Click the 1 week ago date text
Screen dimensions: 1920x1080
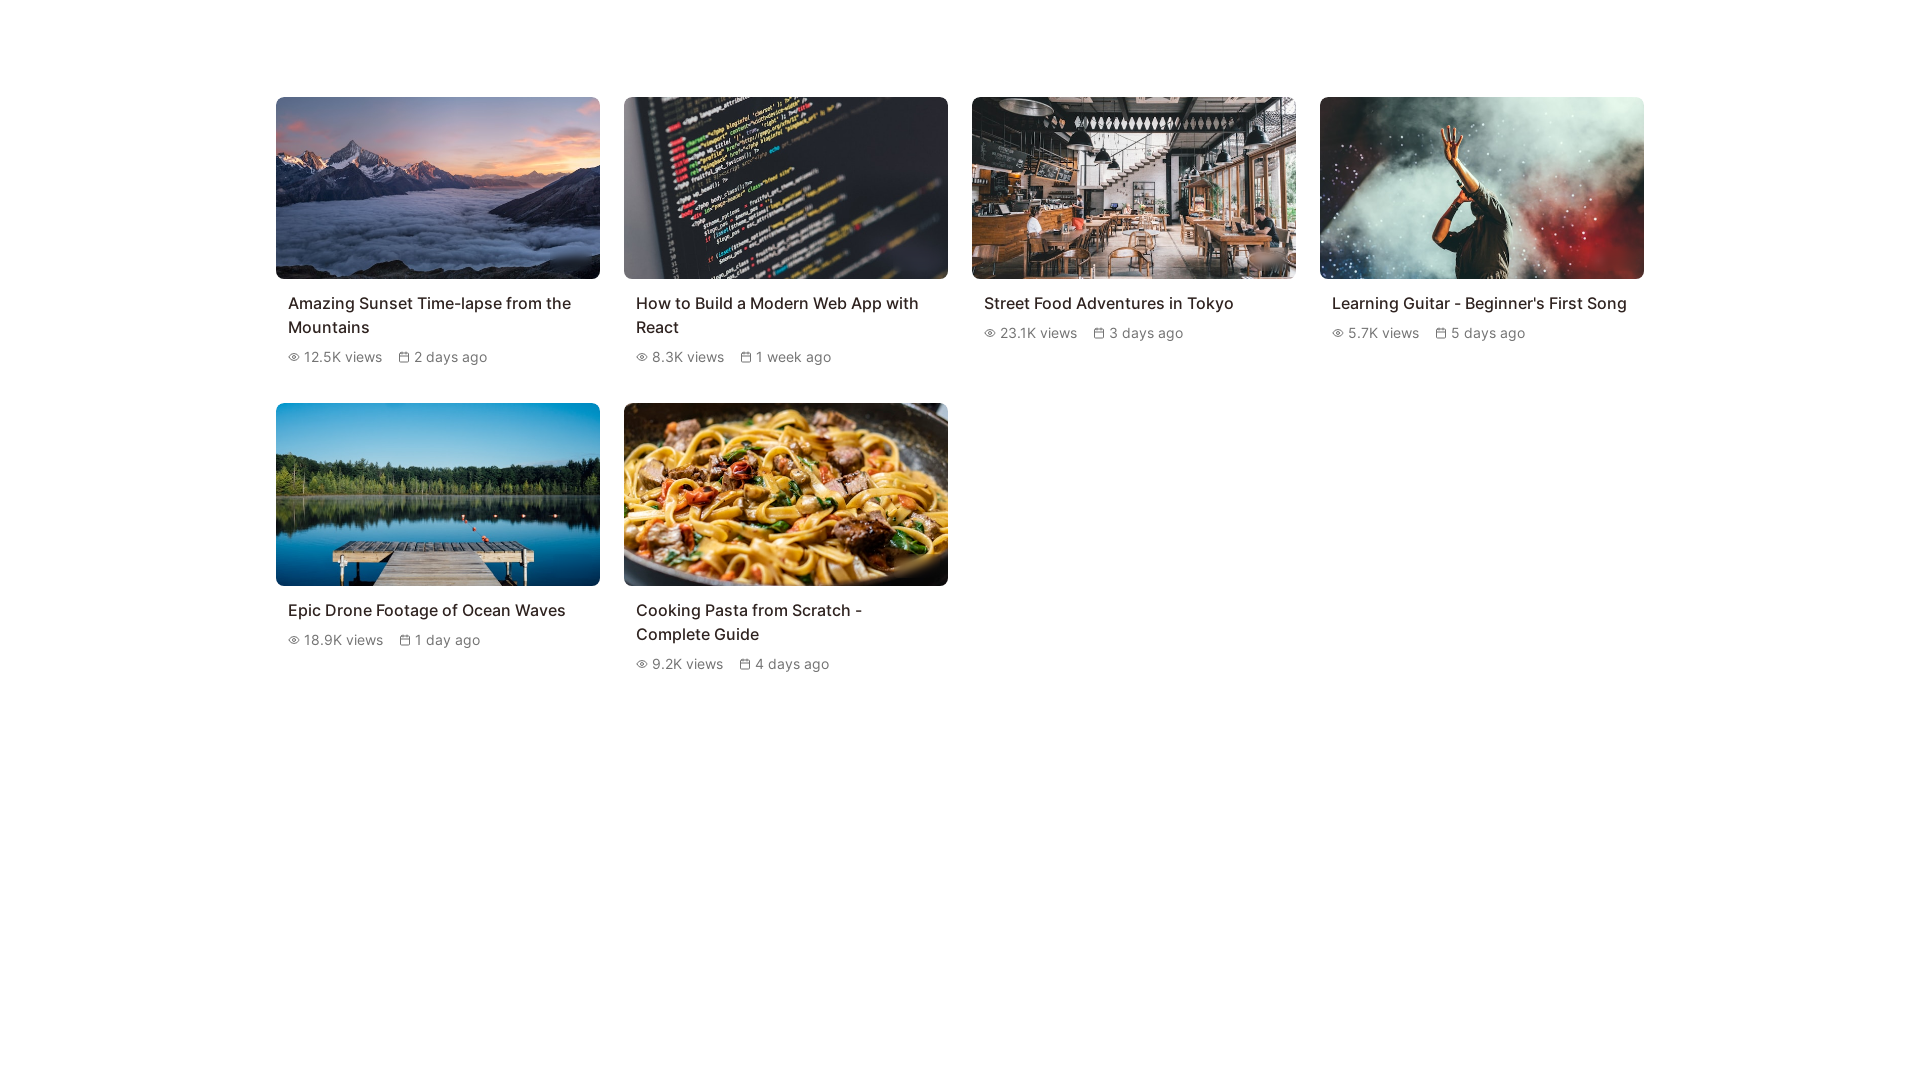click(x=793, y=357)
